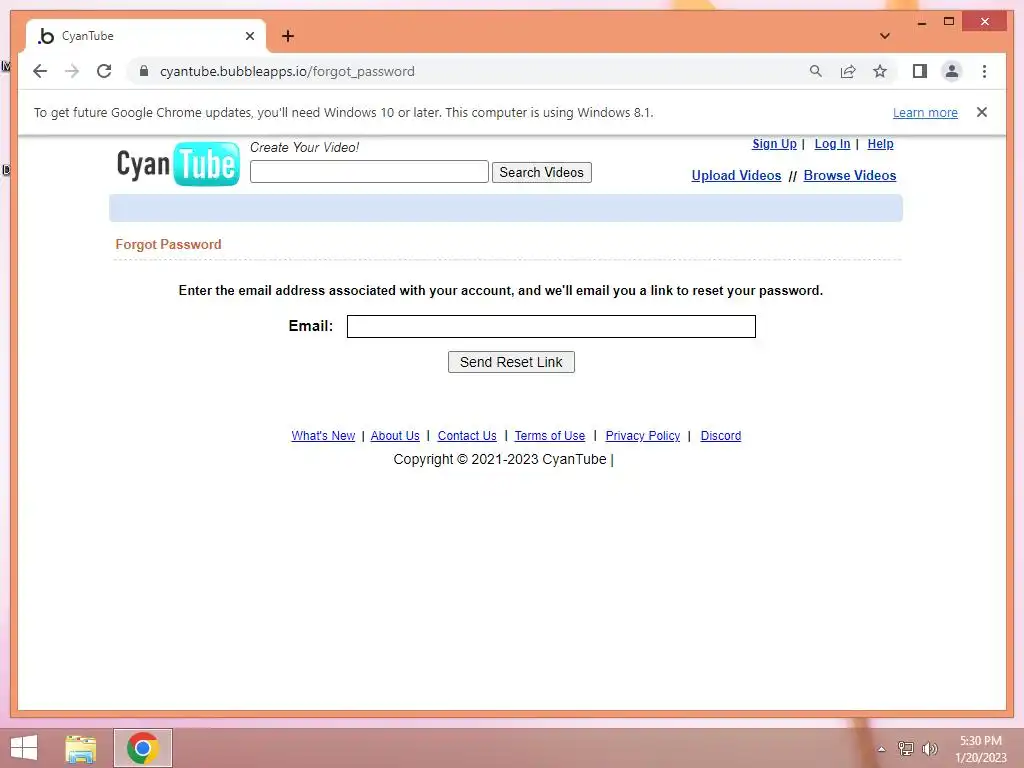Click the browser forward arrow

pos(72,71)
